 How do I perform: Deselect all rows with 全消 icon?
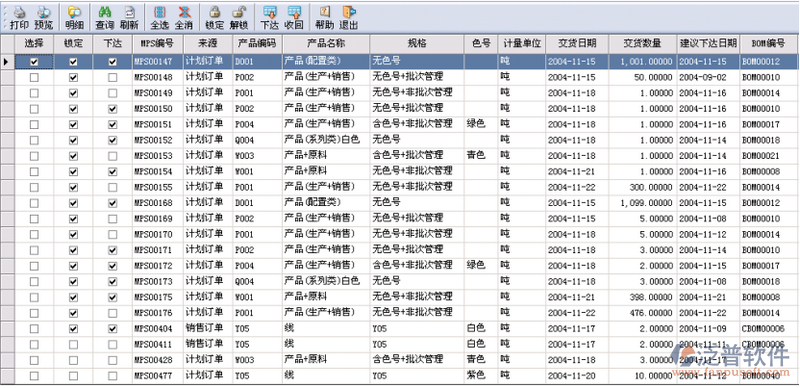[x=184, y=17]
